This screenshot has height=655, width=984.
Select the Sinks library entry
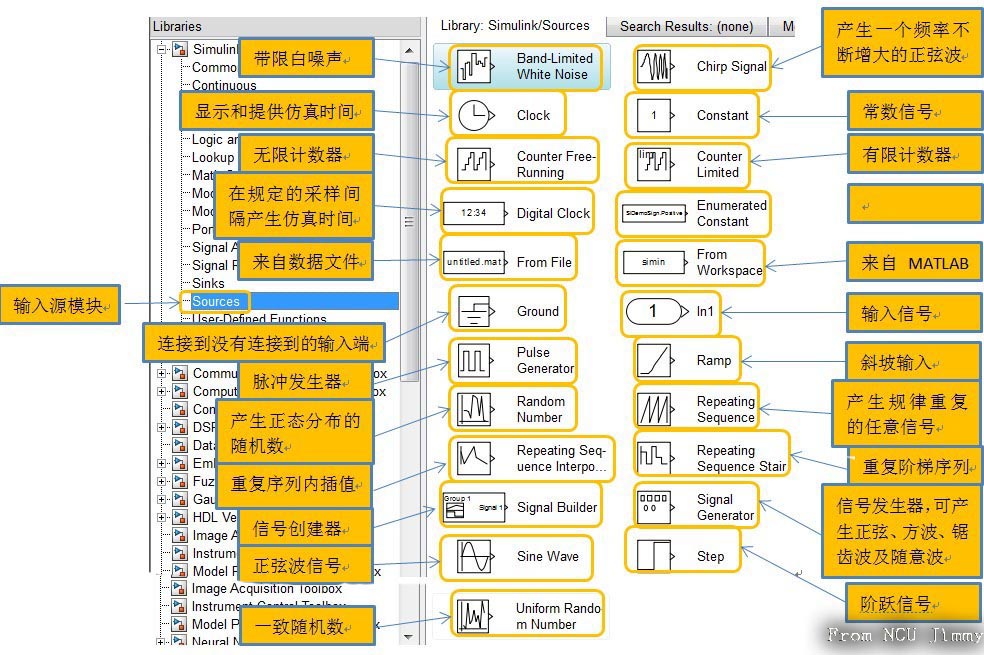[x=210, y=283]
